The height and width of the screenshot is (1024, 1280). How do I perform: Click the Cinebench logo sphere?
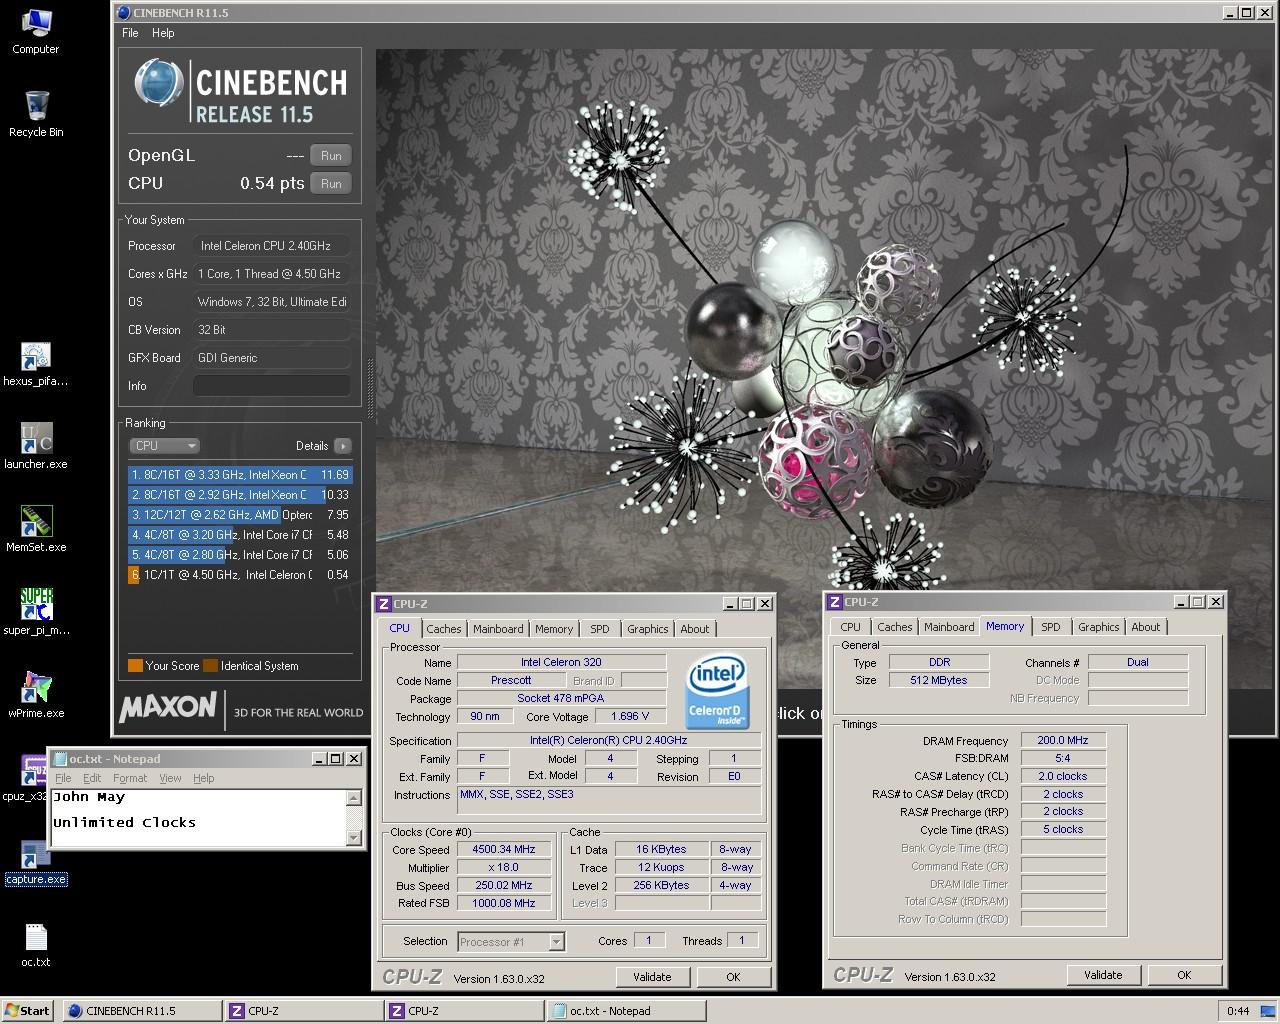coord(159,84)
